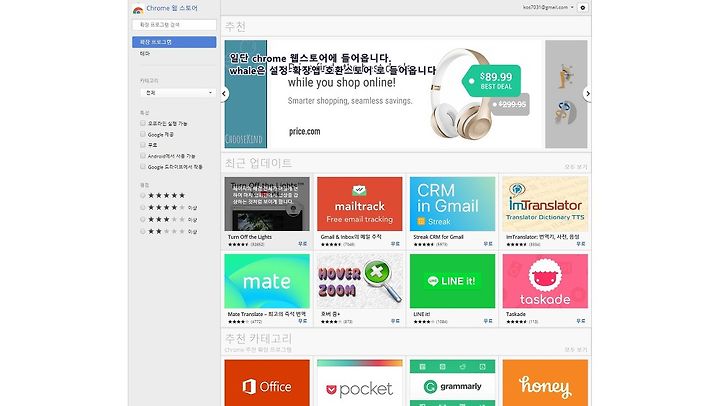Click the Mate Translate title text
Screen dimensions: 720x406
(x=267, y=314)
